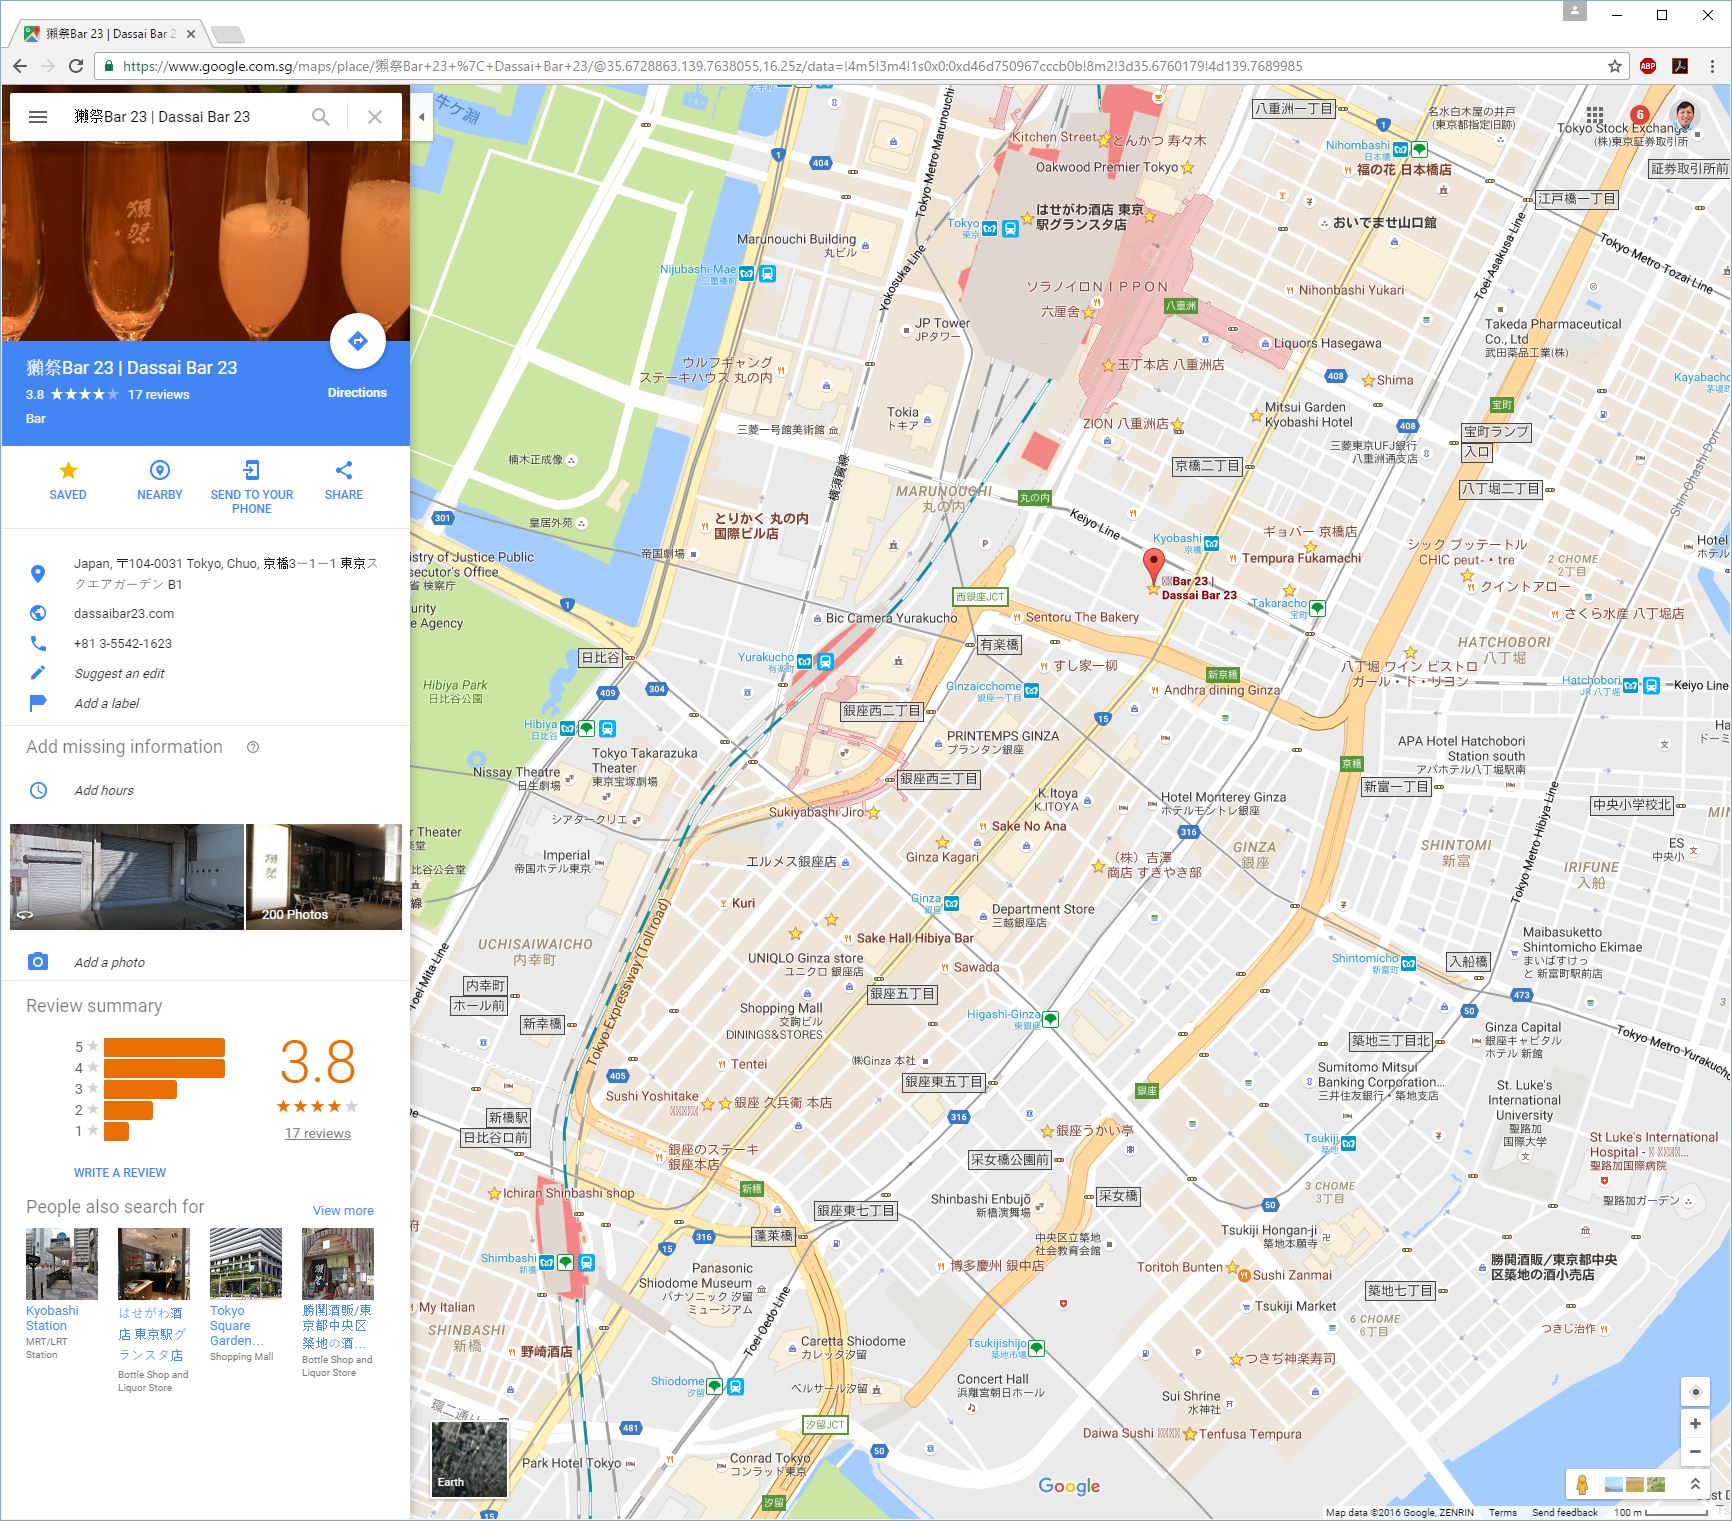The width and height of the screenshot is (1732, 1521).
Task: Open the 17 reviews link under 3.8 rating
Action: coord(317,1133)
